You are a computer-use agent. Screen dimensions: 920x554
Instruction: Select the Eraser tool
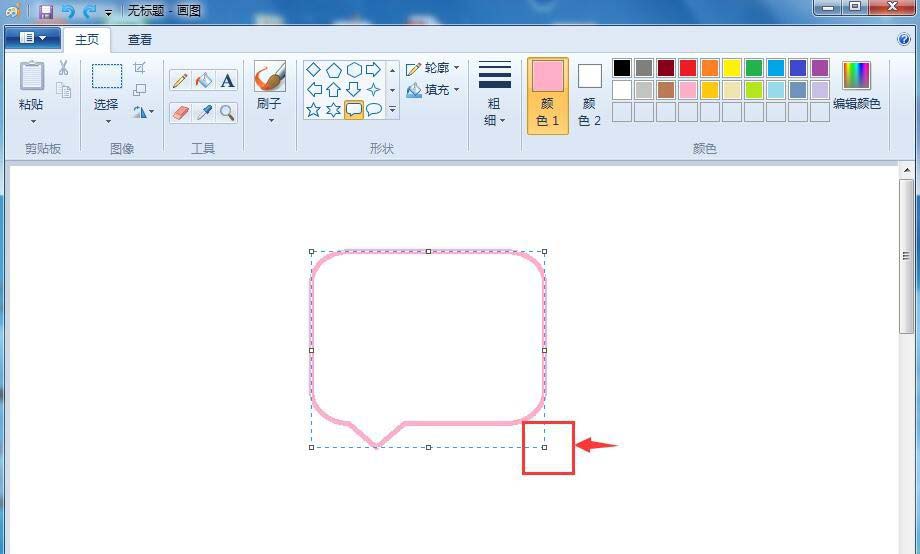click(x=180, y=112)
